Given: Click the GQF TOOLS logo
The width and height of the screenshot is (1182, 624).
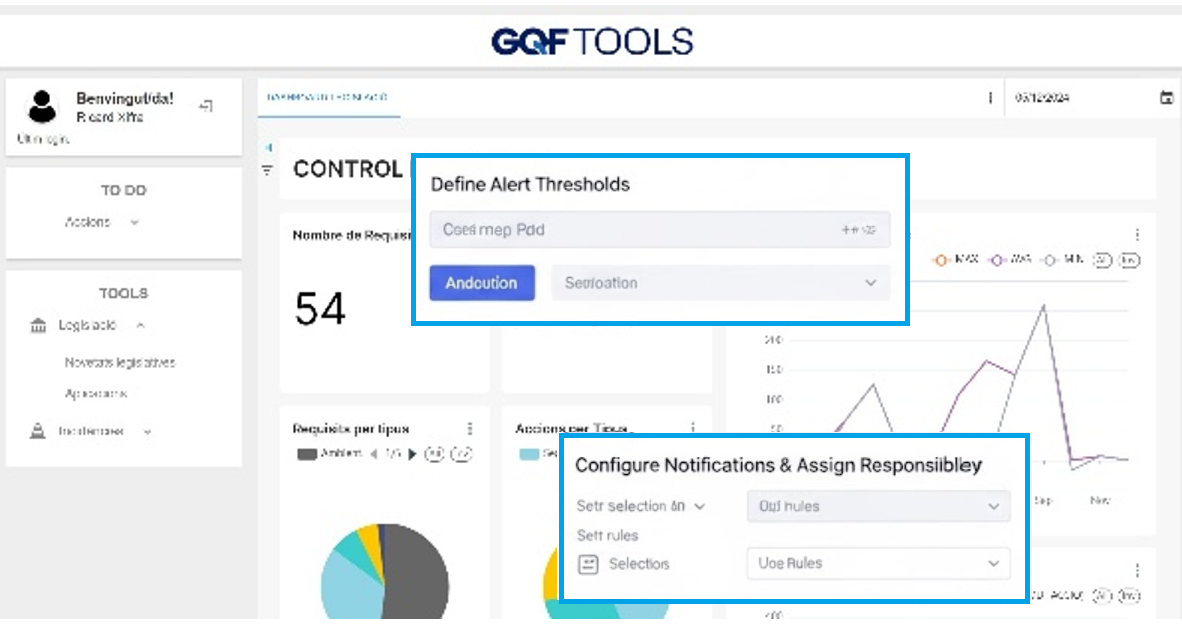Looking at the screenshot, I should pyautogui.click(x=592, y=41).
